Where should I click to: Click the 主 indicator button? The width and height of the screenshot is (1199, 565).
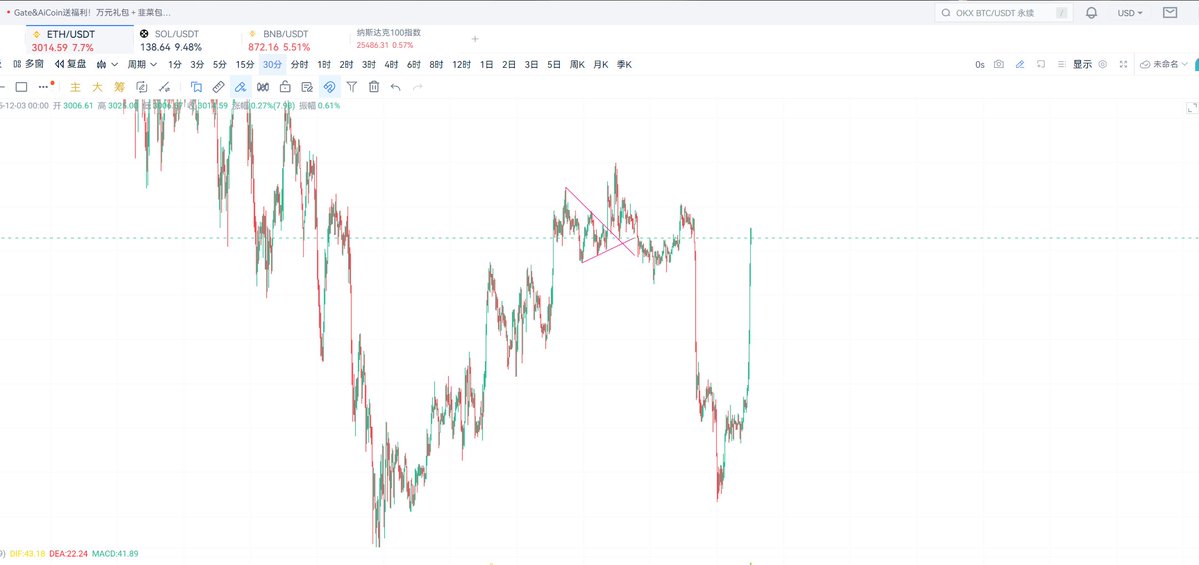[75, 87]
